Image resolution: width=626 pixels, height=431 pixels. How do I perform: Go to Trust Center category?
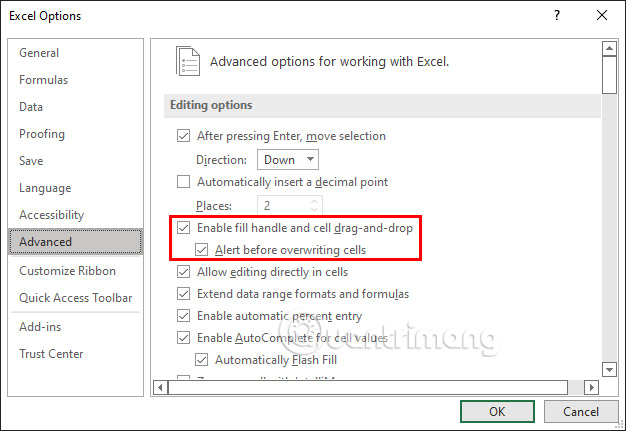click(x=51, y=354)
